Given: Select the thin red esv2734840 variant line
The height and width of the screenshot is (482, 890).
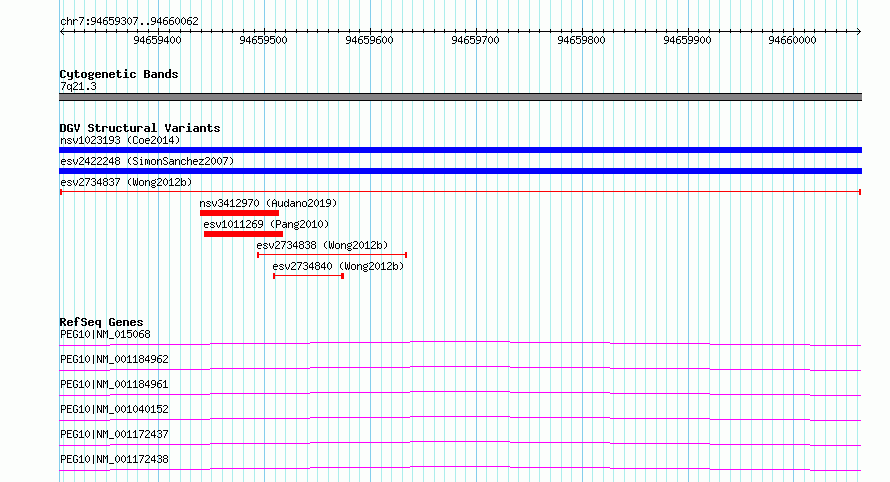Looking at the screenshot, I should pos(308,276).
